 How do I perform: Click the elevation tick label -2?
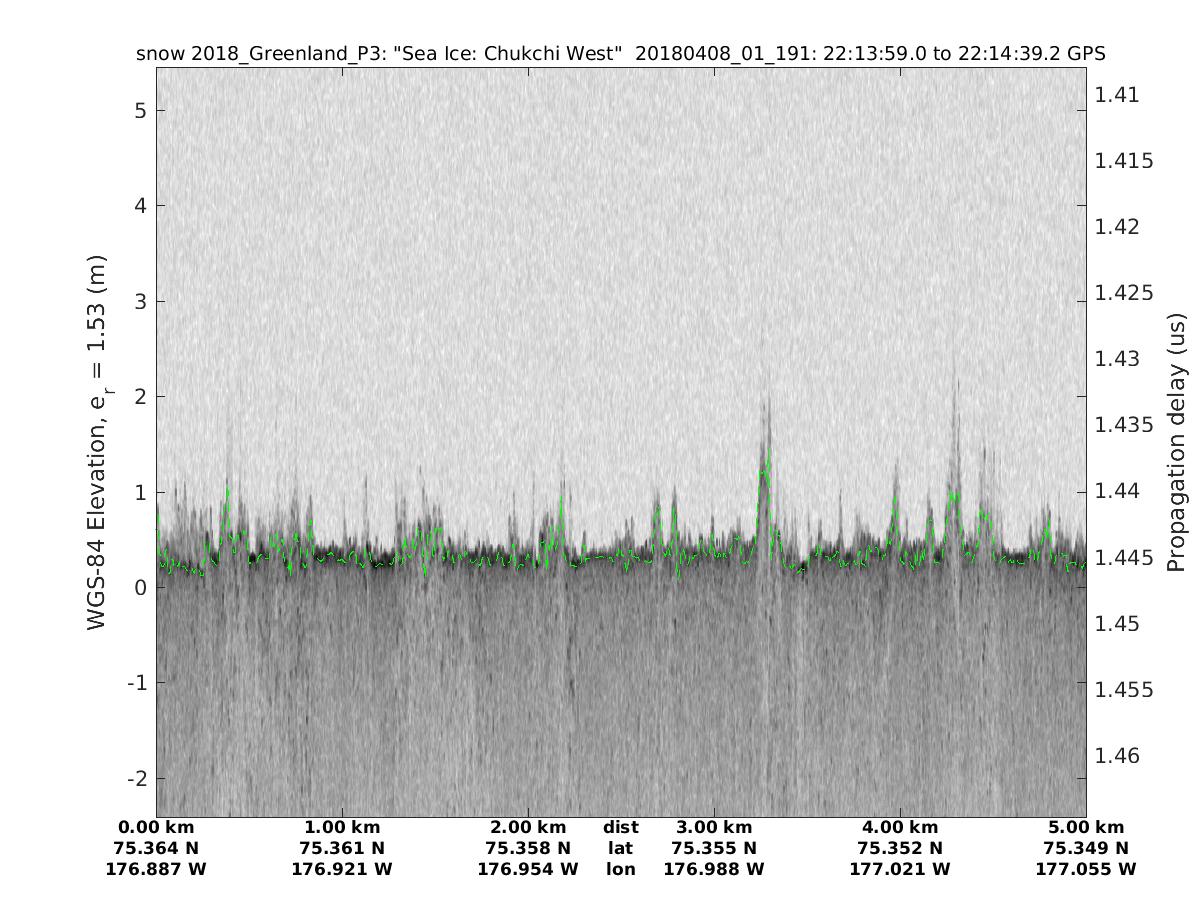click(136, 778)
